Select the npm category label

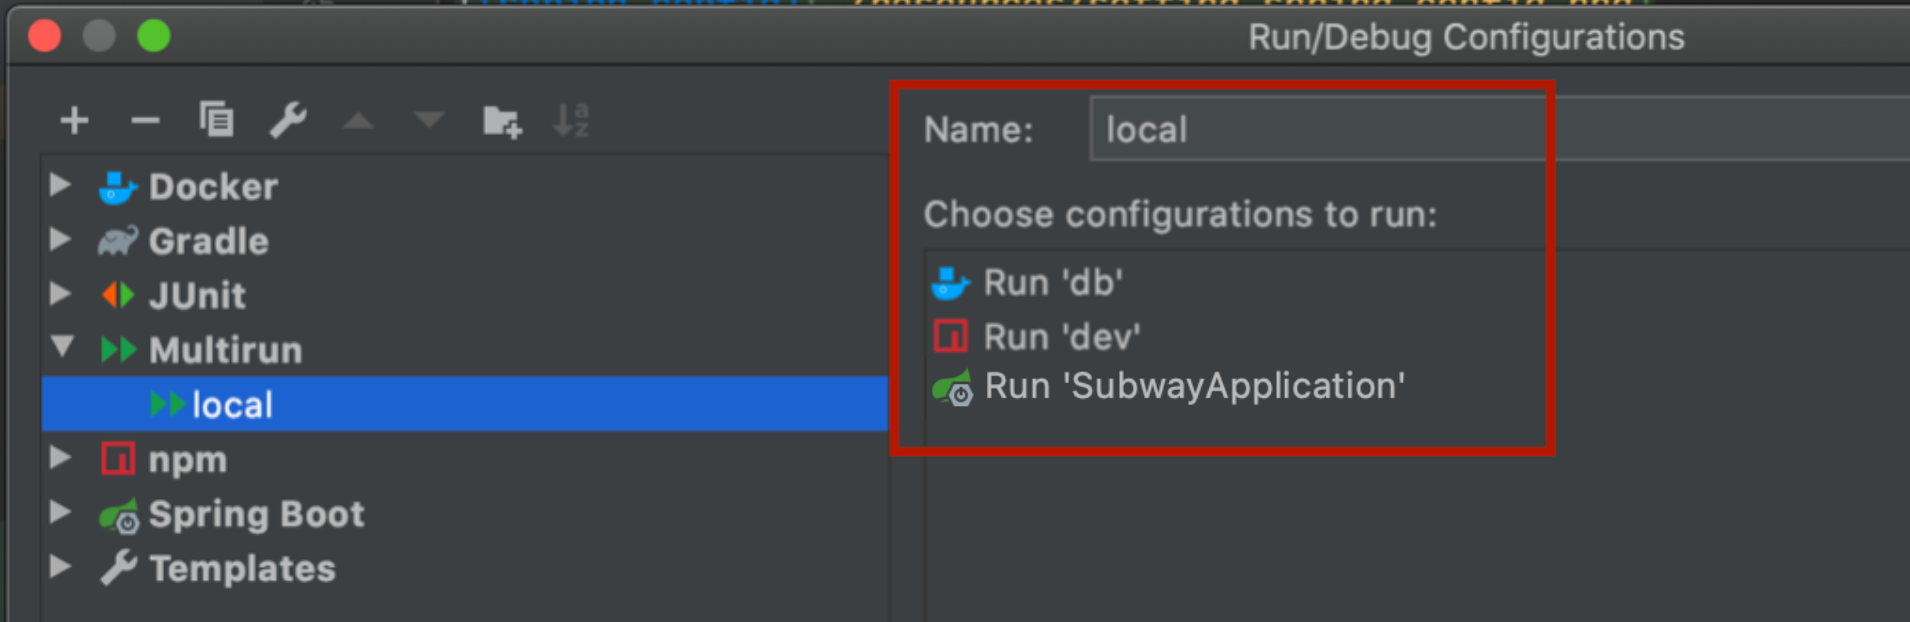point(188,460)
